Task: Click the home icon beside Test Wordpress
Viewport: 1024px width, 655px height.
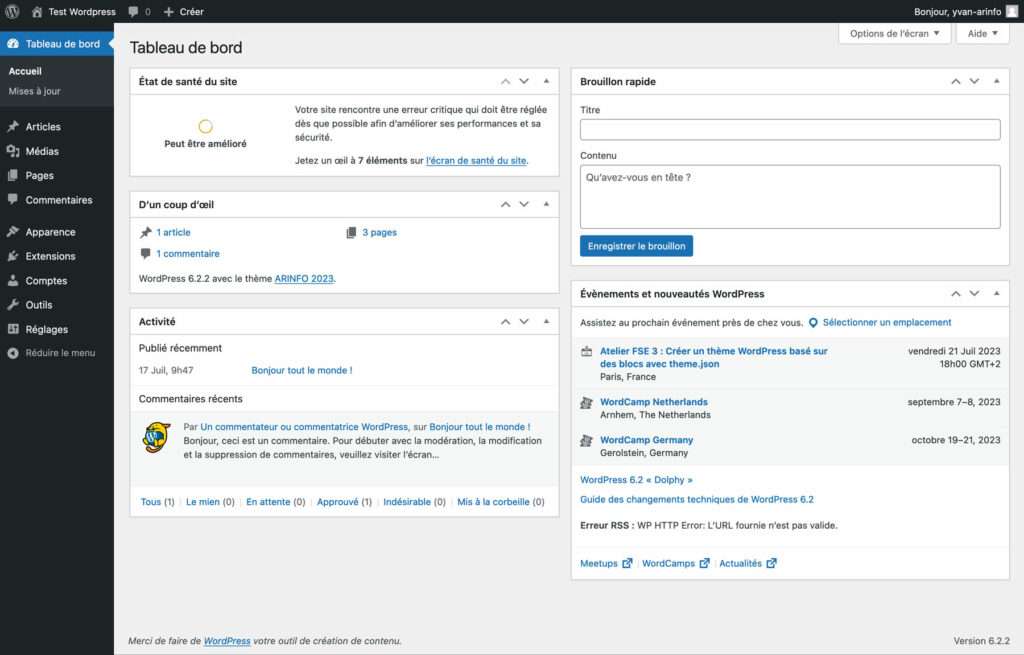Action: point(37,12)
